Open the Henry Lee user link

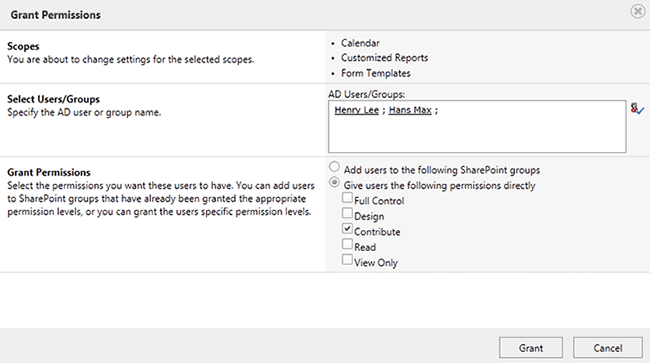357,110
